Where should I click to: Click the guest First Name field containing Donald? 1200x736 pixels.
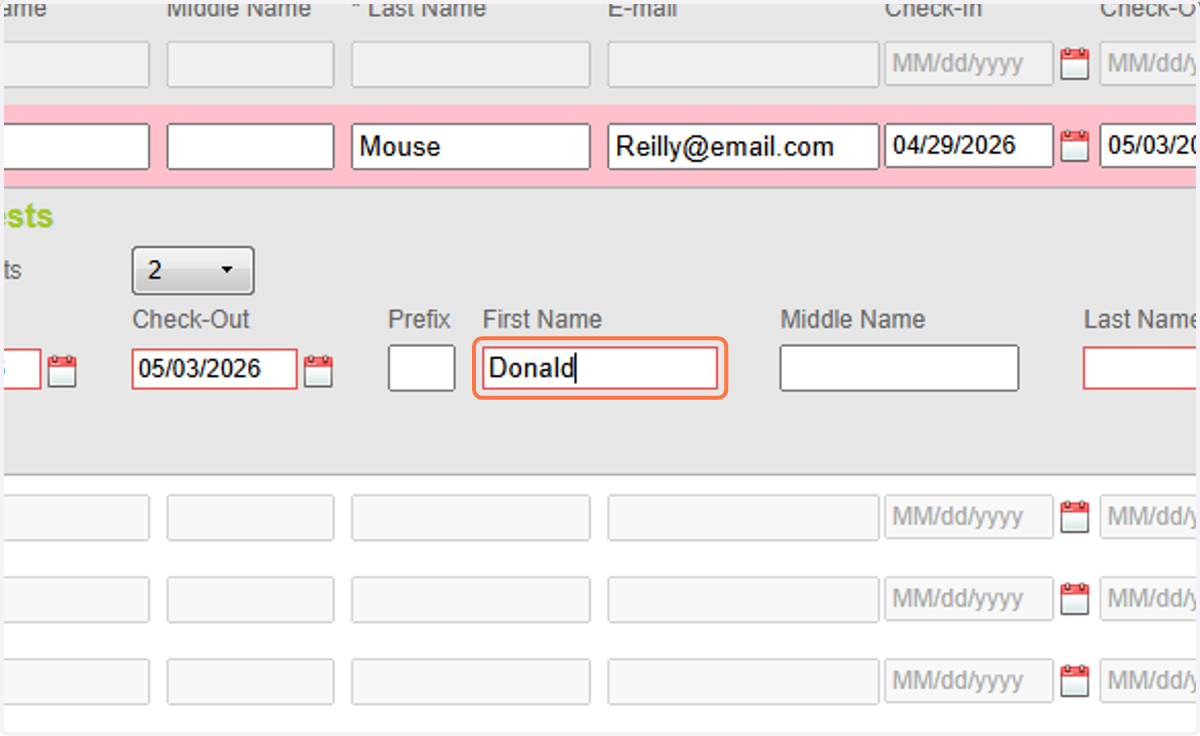(x=600, y=368)
